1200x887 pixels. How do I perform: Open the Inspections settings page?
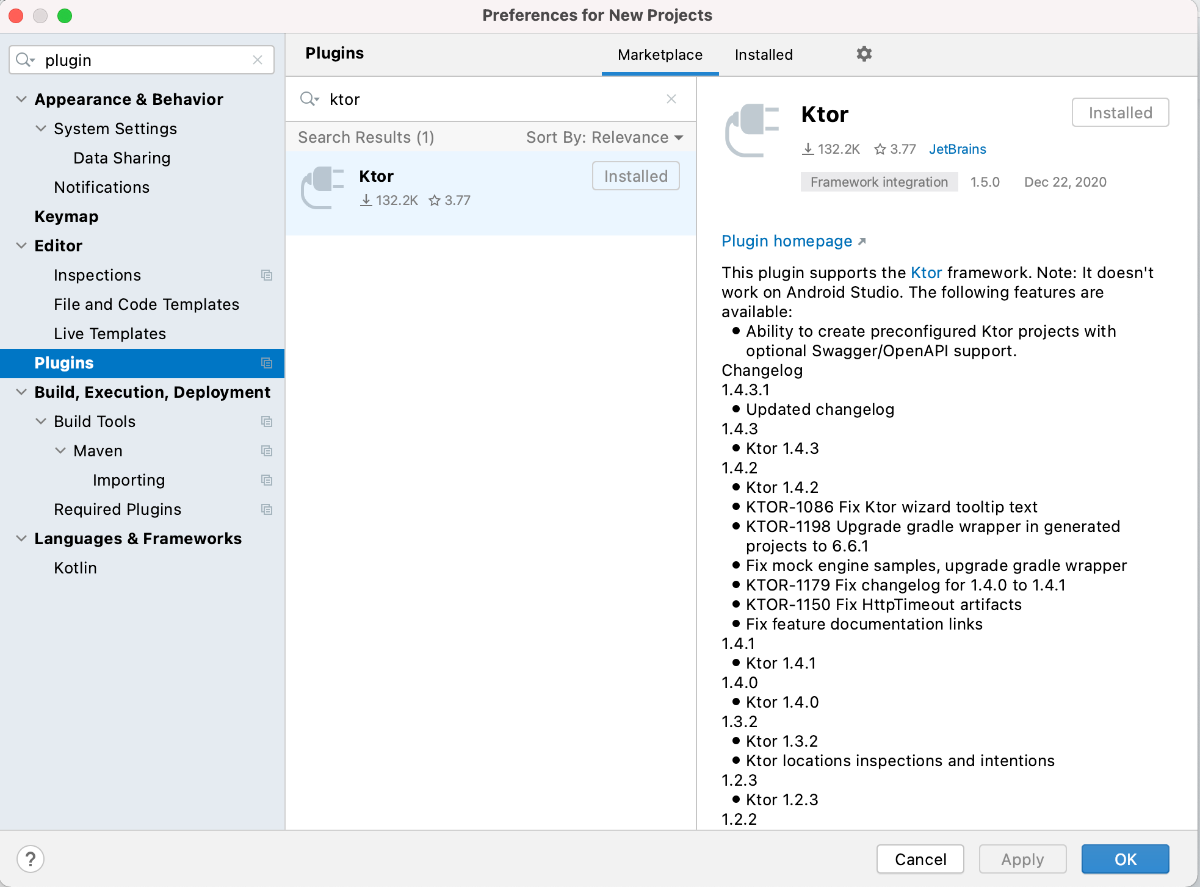pyautogui.click(x=97, y=275)
